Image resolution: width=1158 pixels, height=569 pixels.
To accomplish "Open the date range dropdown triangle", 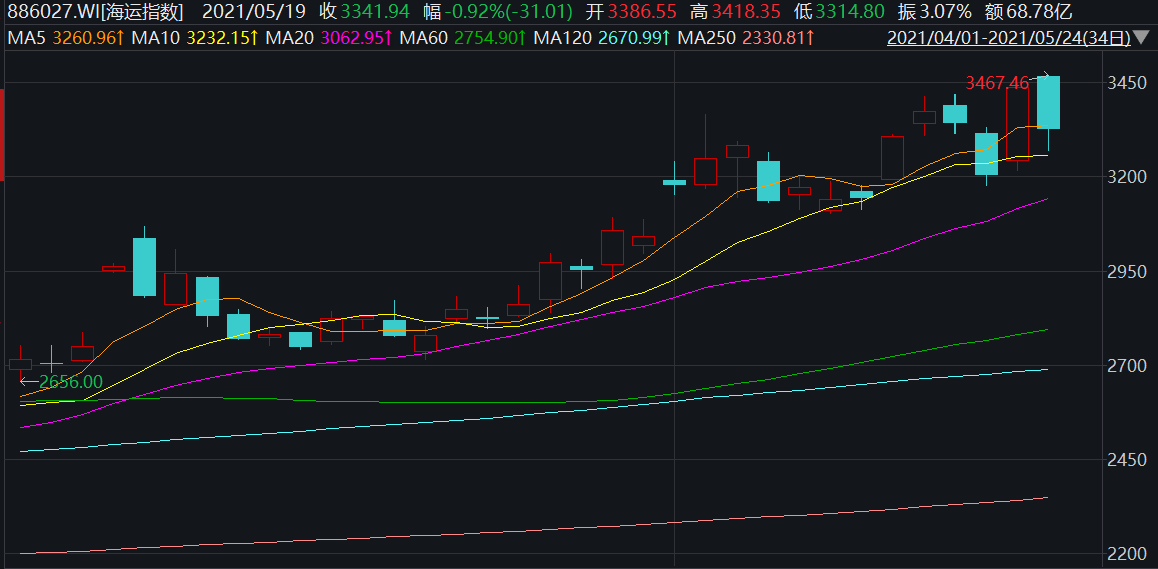I will point(1144,38).
